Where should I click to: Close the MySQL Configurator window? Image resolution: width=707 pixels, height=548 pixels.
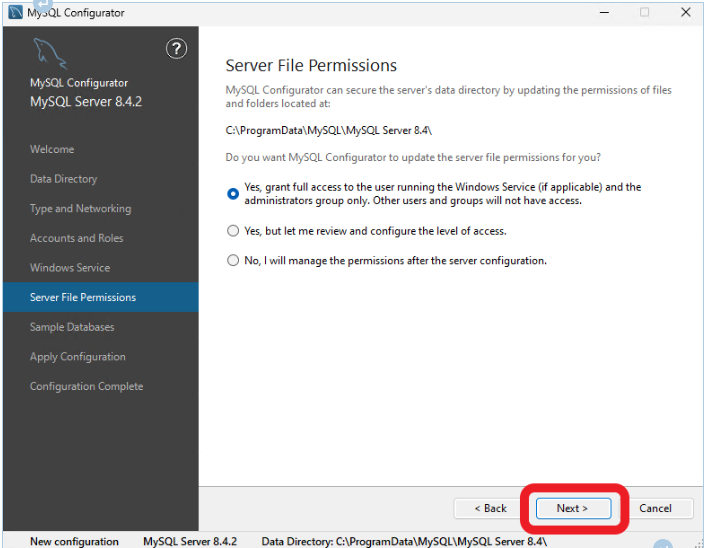point(684,12)
